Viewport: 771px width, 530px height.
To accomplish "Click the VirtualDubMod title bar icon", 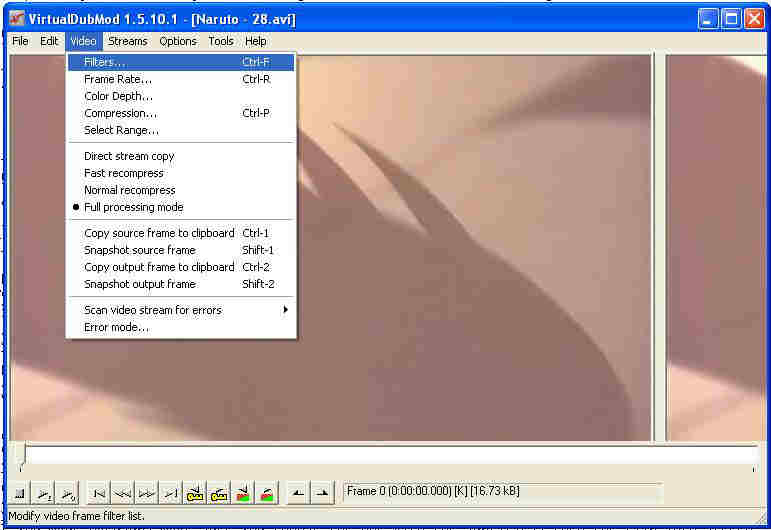I will pos(17,19).
